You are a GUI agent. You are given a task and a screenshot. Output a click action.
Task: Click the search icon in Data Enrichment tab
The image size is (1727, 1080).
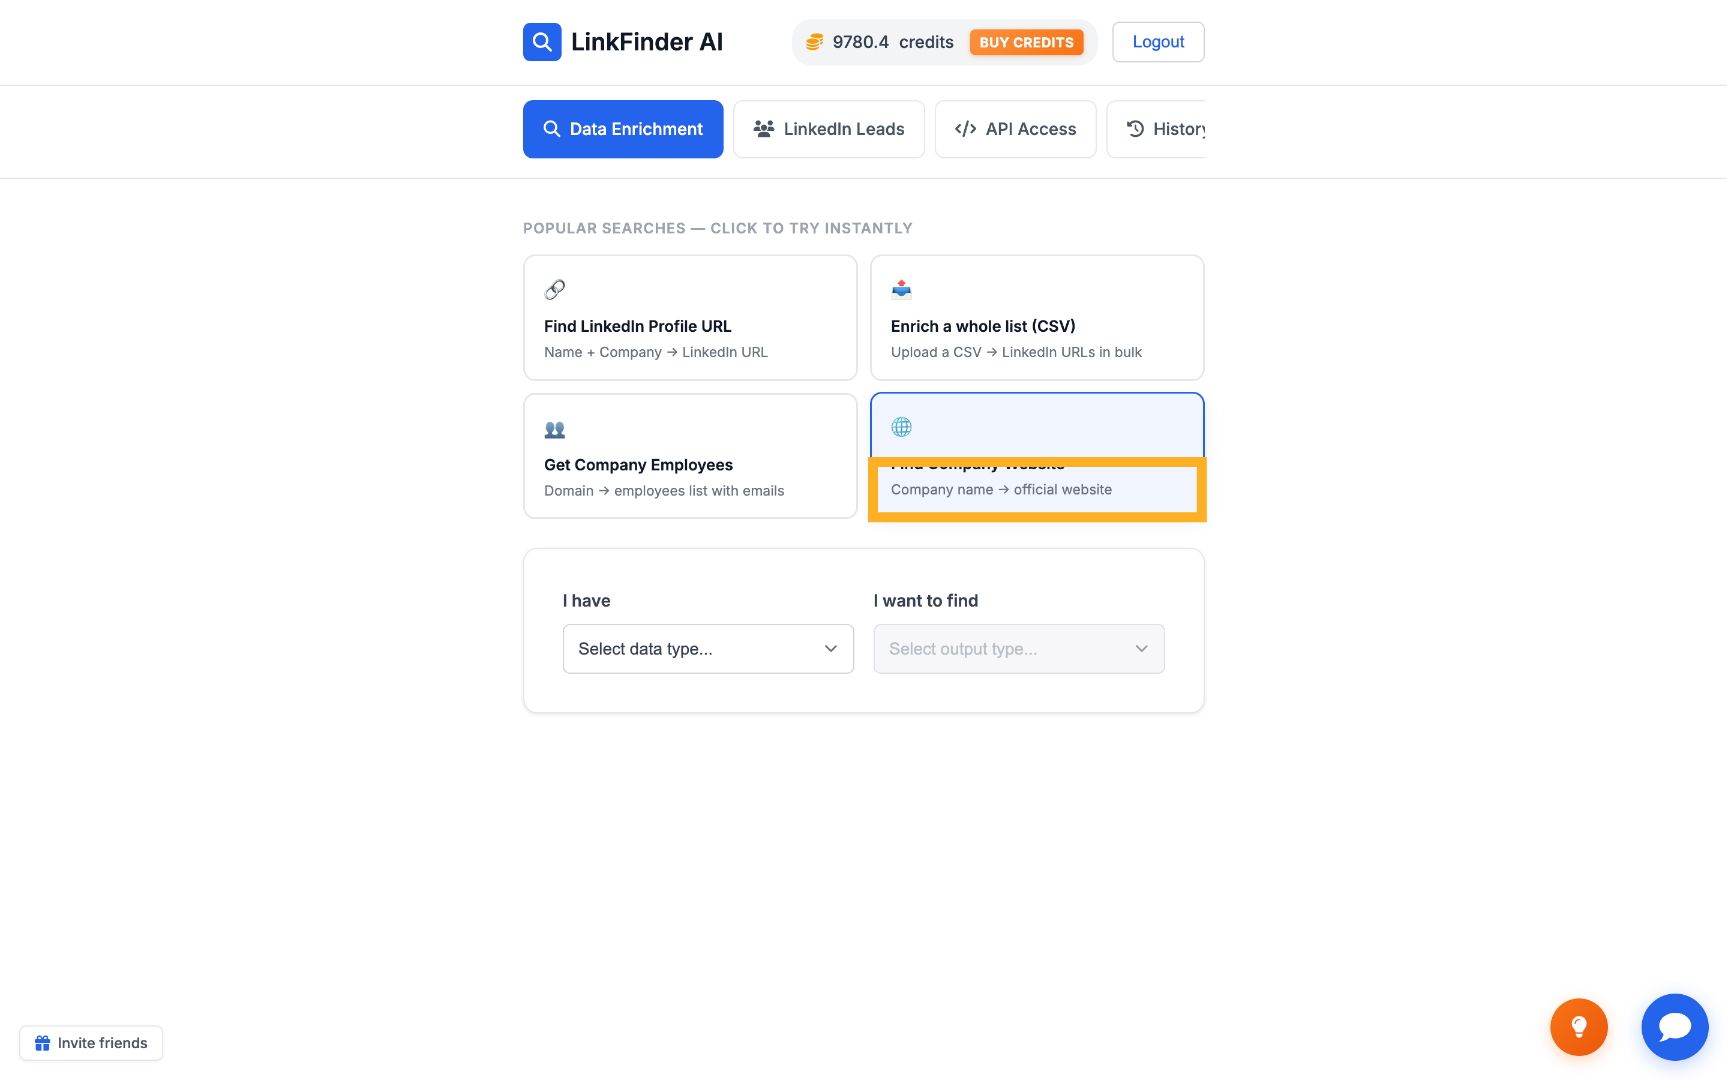551,129
